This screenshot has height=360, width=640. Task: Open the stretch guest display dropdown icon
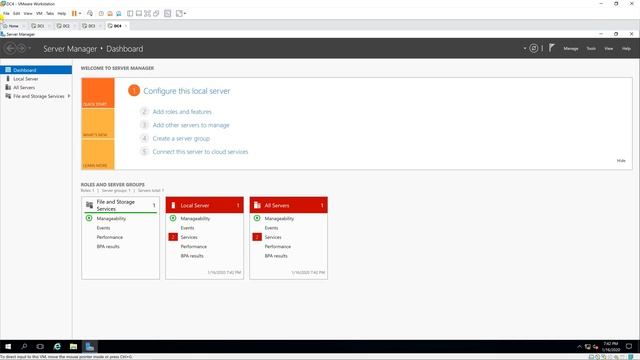[x=180, y=13]
